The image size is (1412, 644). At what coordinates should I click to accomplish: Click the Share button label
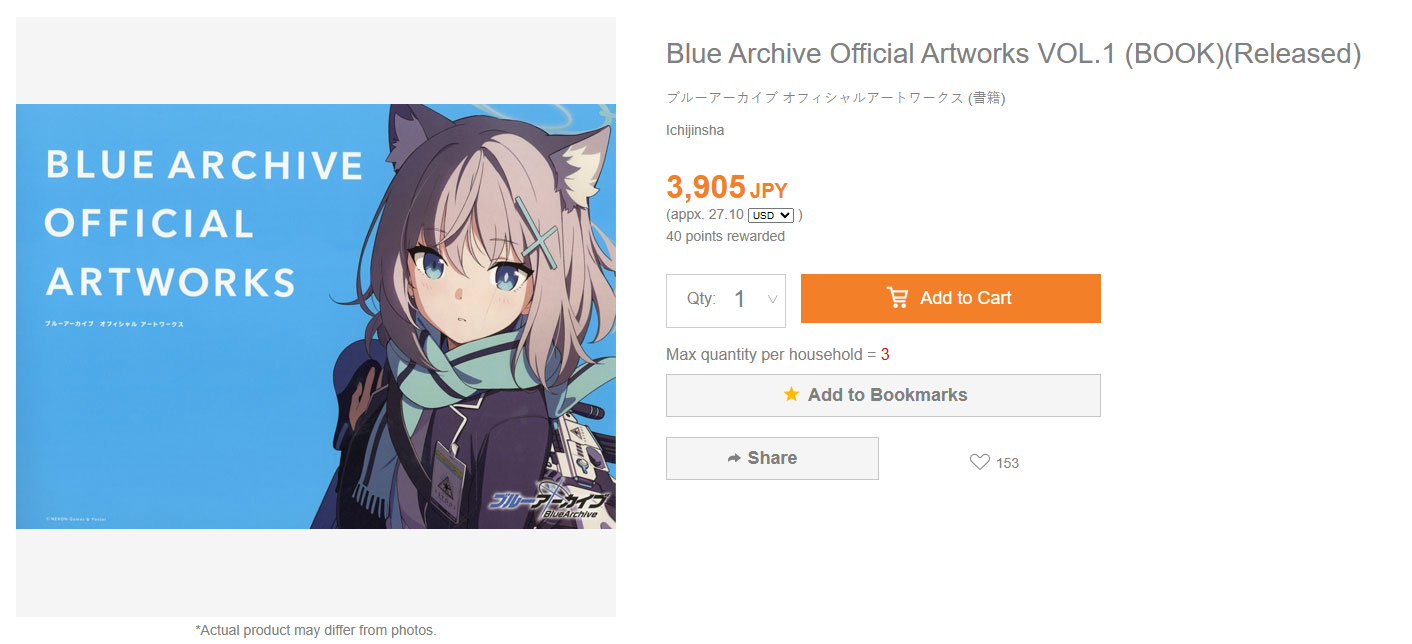pyautogui.click(x=772, y=458)
